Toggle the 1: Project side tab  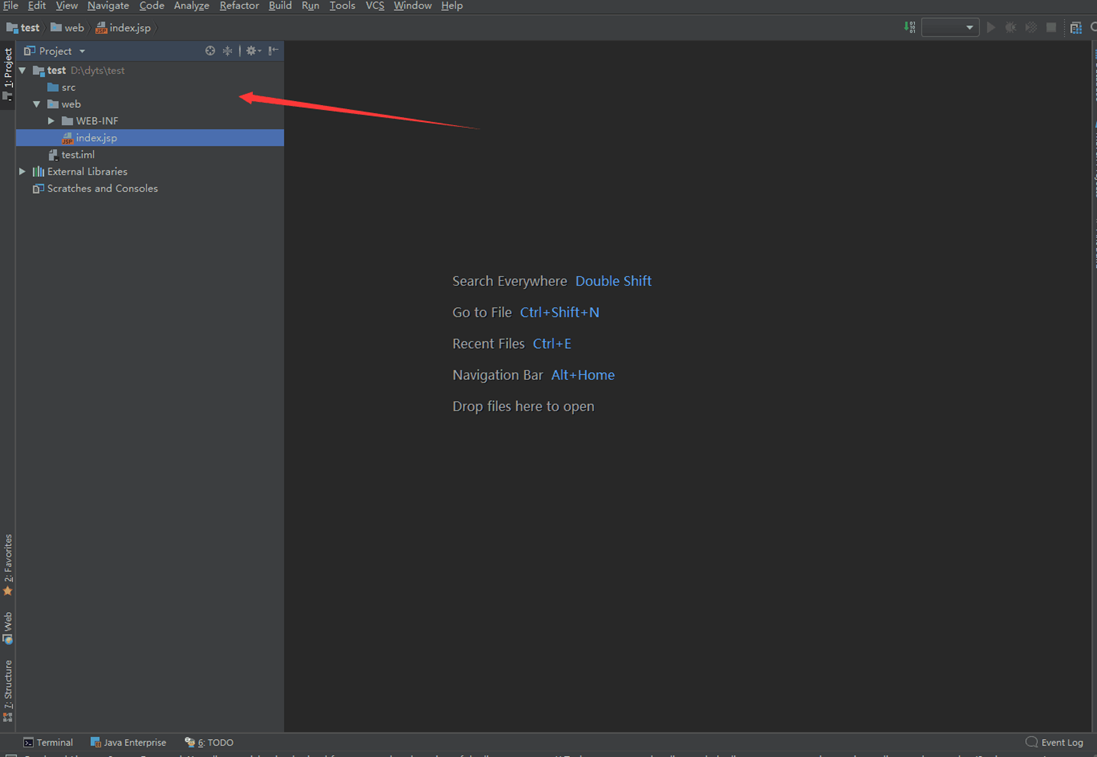tap(8, 73)
